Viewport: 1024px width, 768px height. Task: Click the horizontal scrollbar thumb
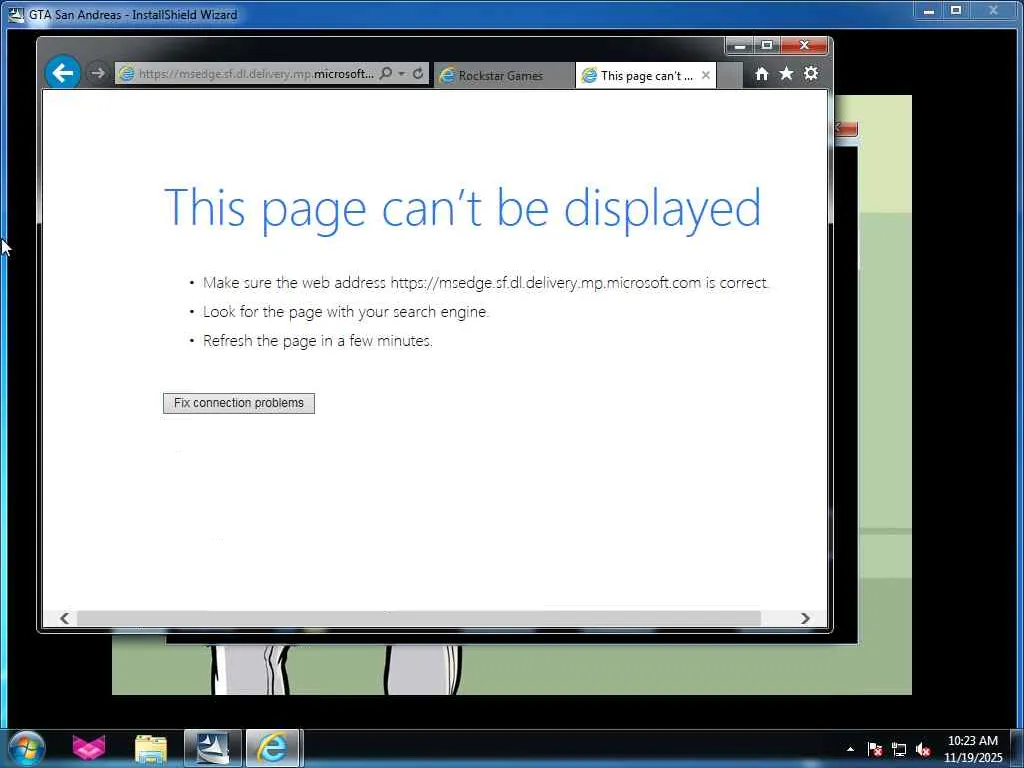coord(419,618)
